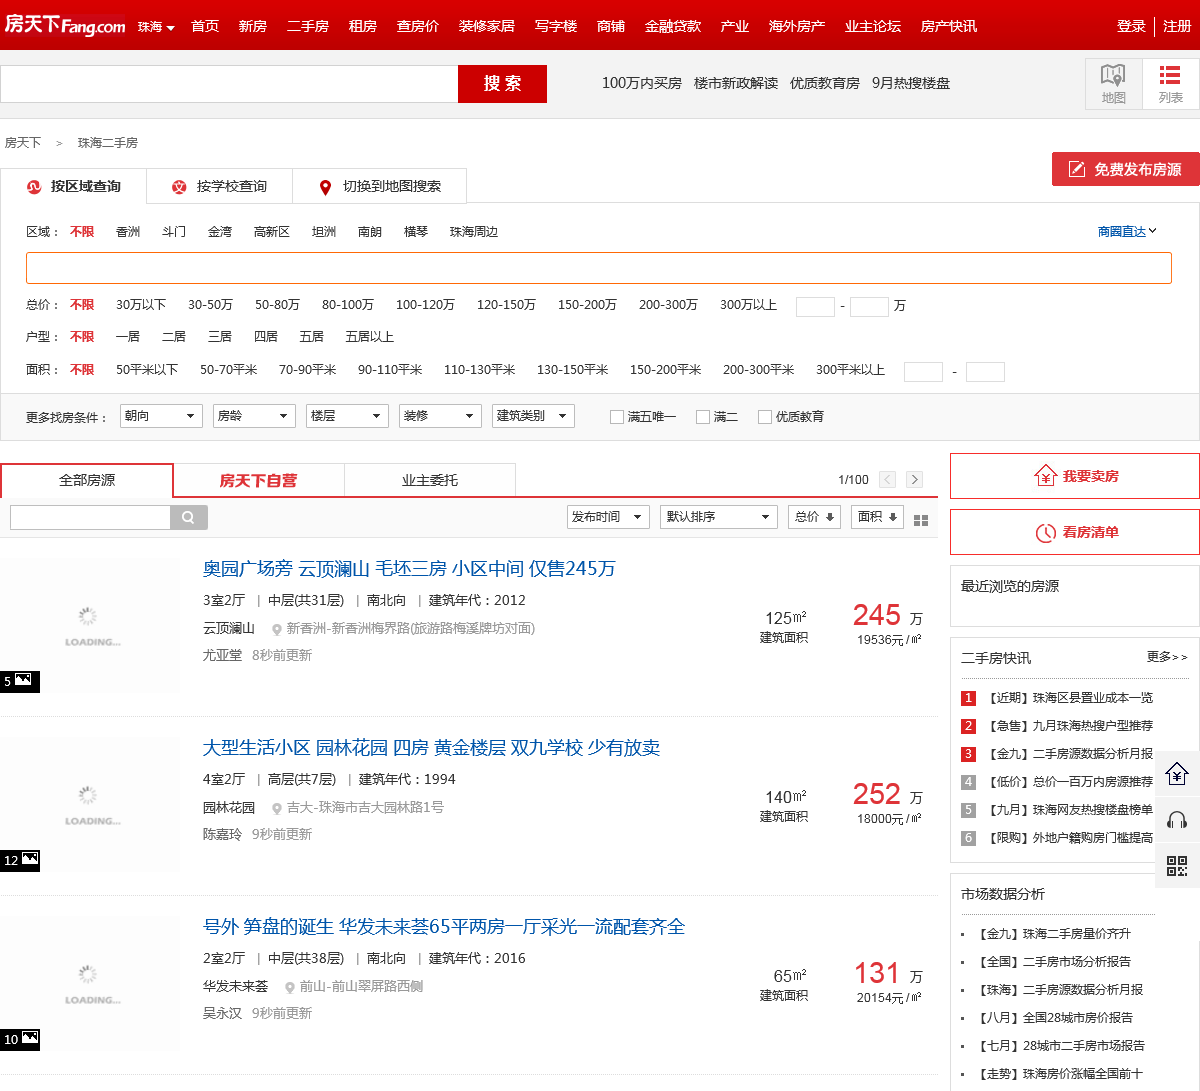The width and height of the screenshot is (1200, 1091).
Task: Open the 发布时间 dropdown
Action: coord(608,517)
